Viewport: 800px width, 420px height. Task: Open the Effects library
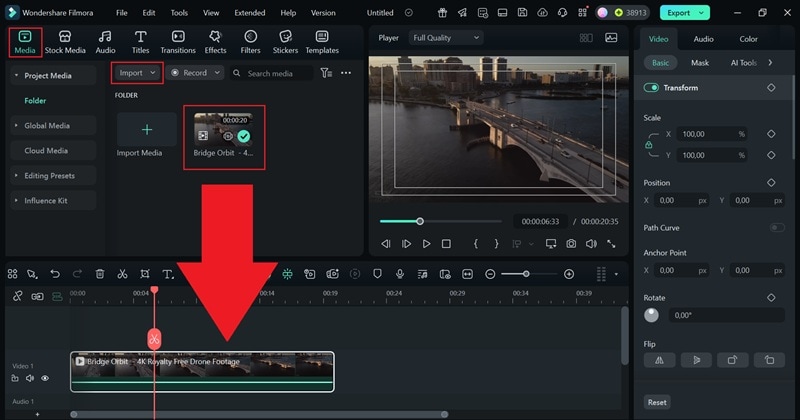click(215, 42)
